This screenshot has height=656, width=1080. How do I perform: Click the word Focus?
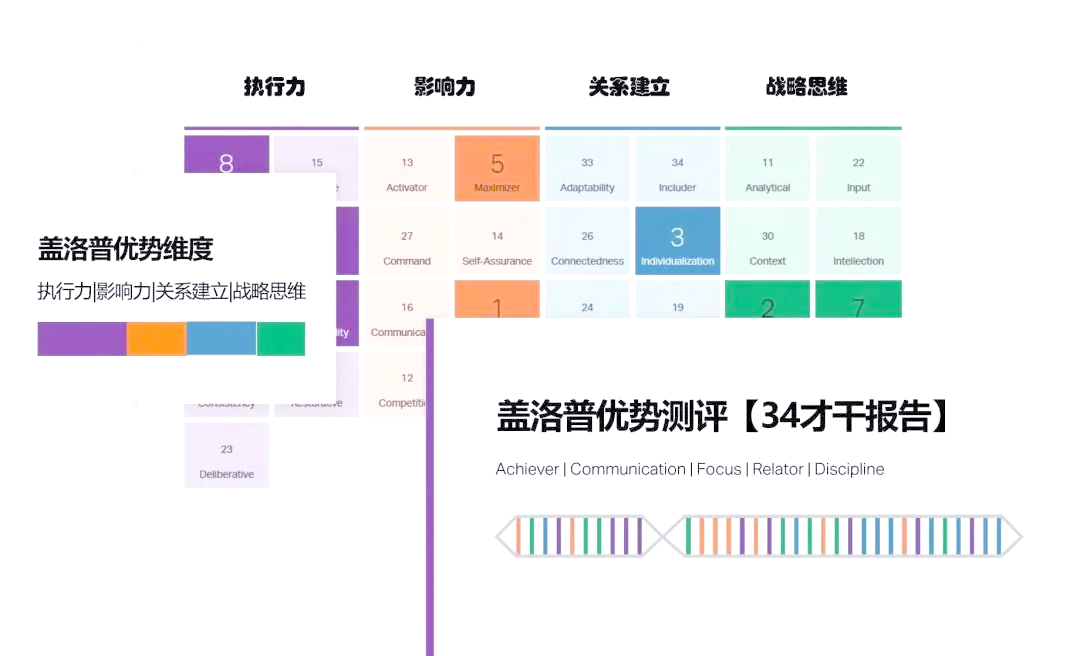718,469
